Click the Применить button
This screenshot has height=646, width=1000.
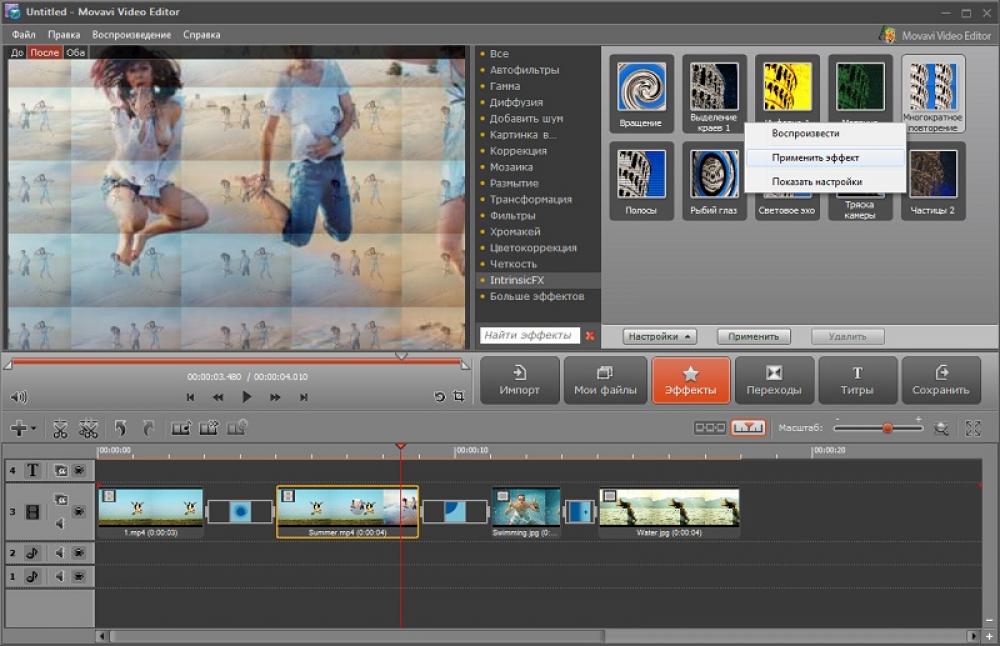753,336
